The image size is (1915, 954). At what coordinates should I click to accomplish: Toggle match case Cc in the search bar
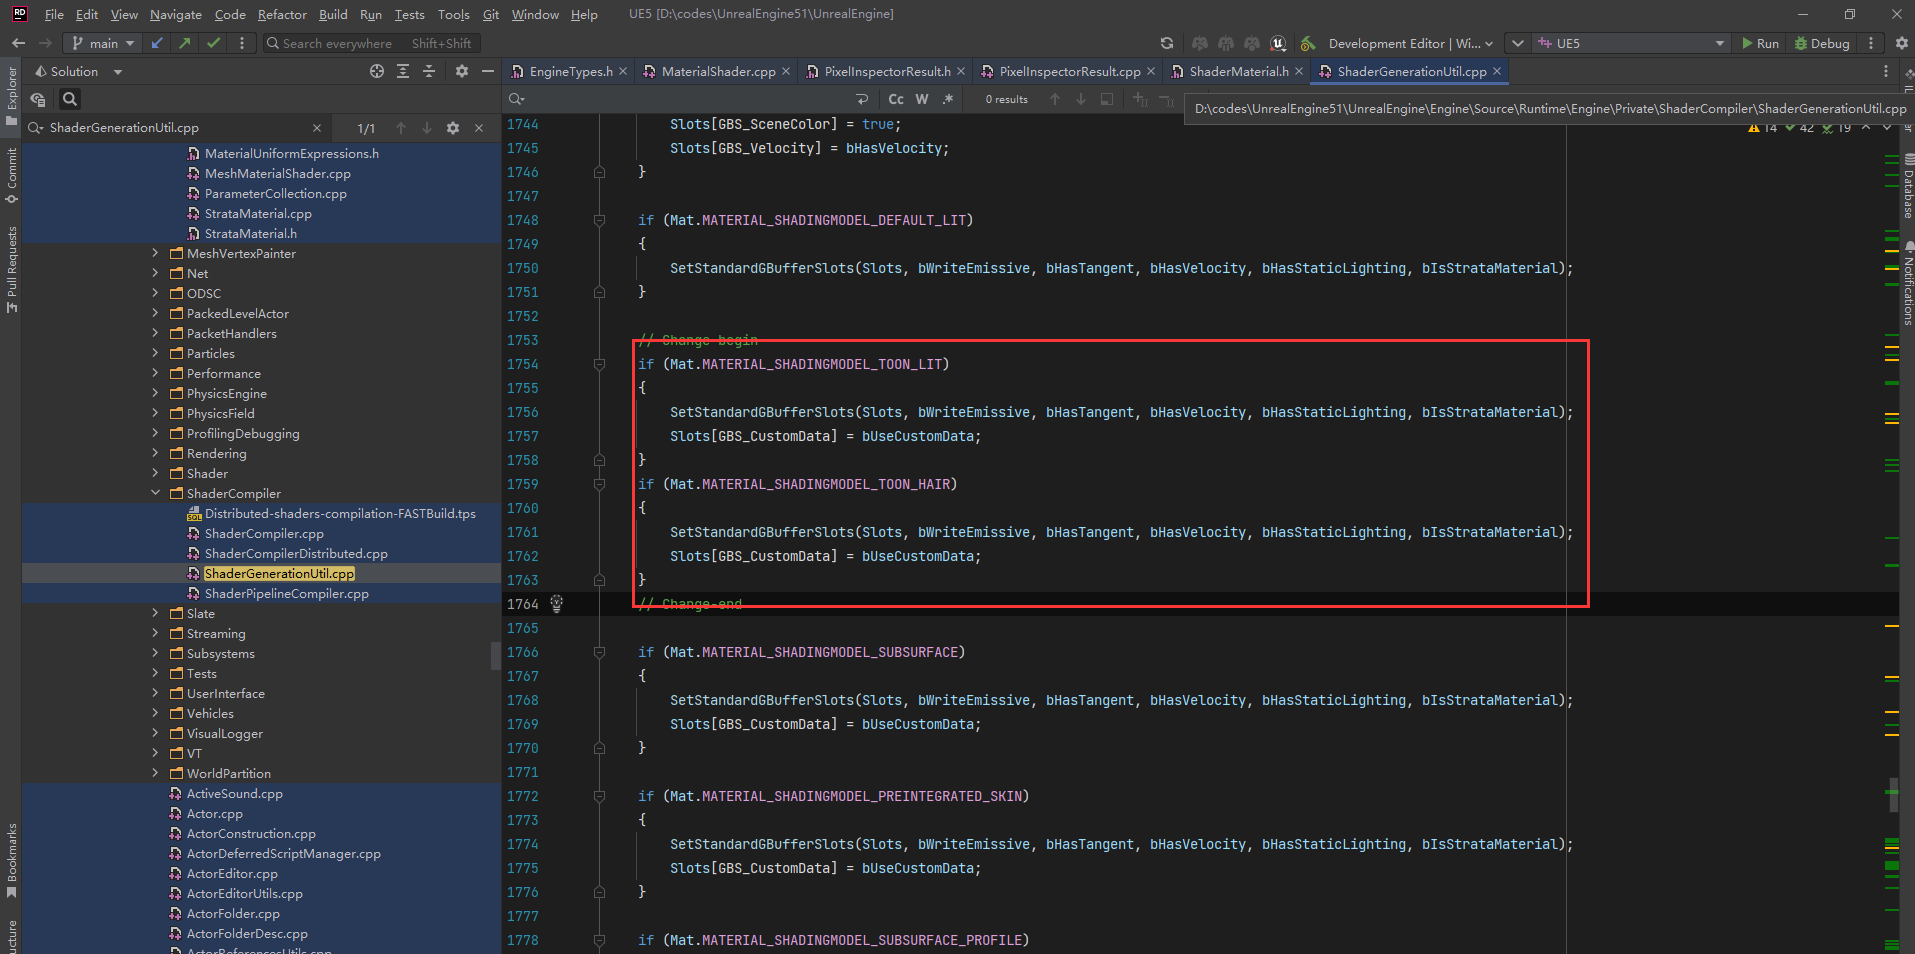point(895,99)
